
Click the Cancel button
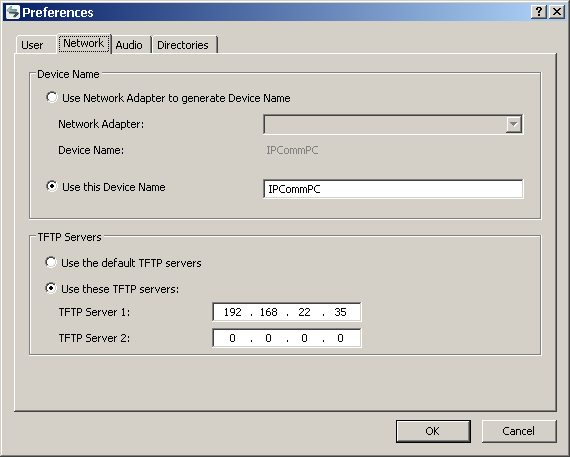pos(519,431)
